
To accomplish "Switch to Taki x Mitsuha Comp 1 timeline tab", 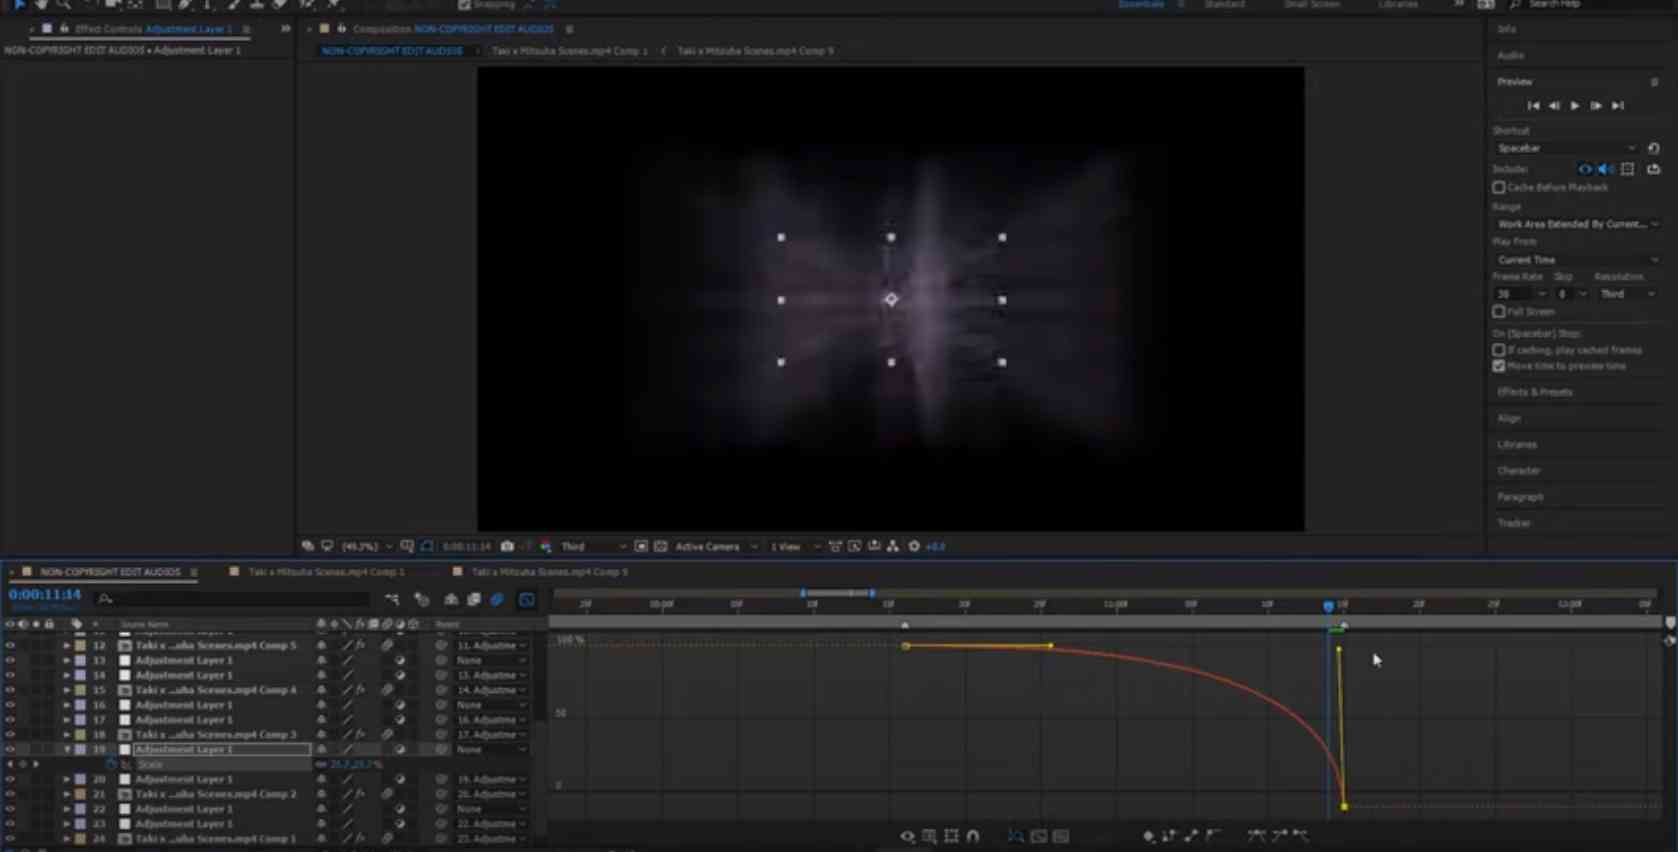I will (326, 572).
